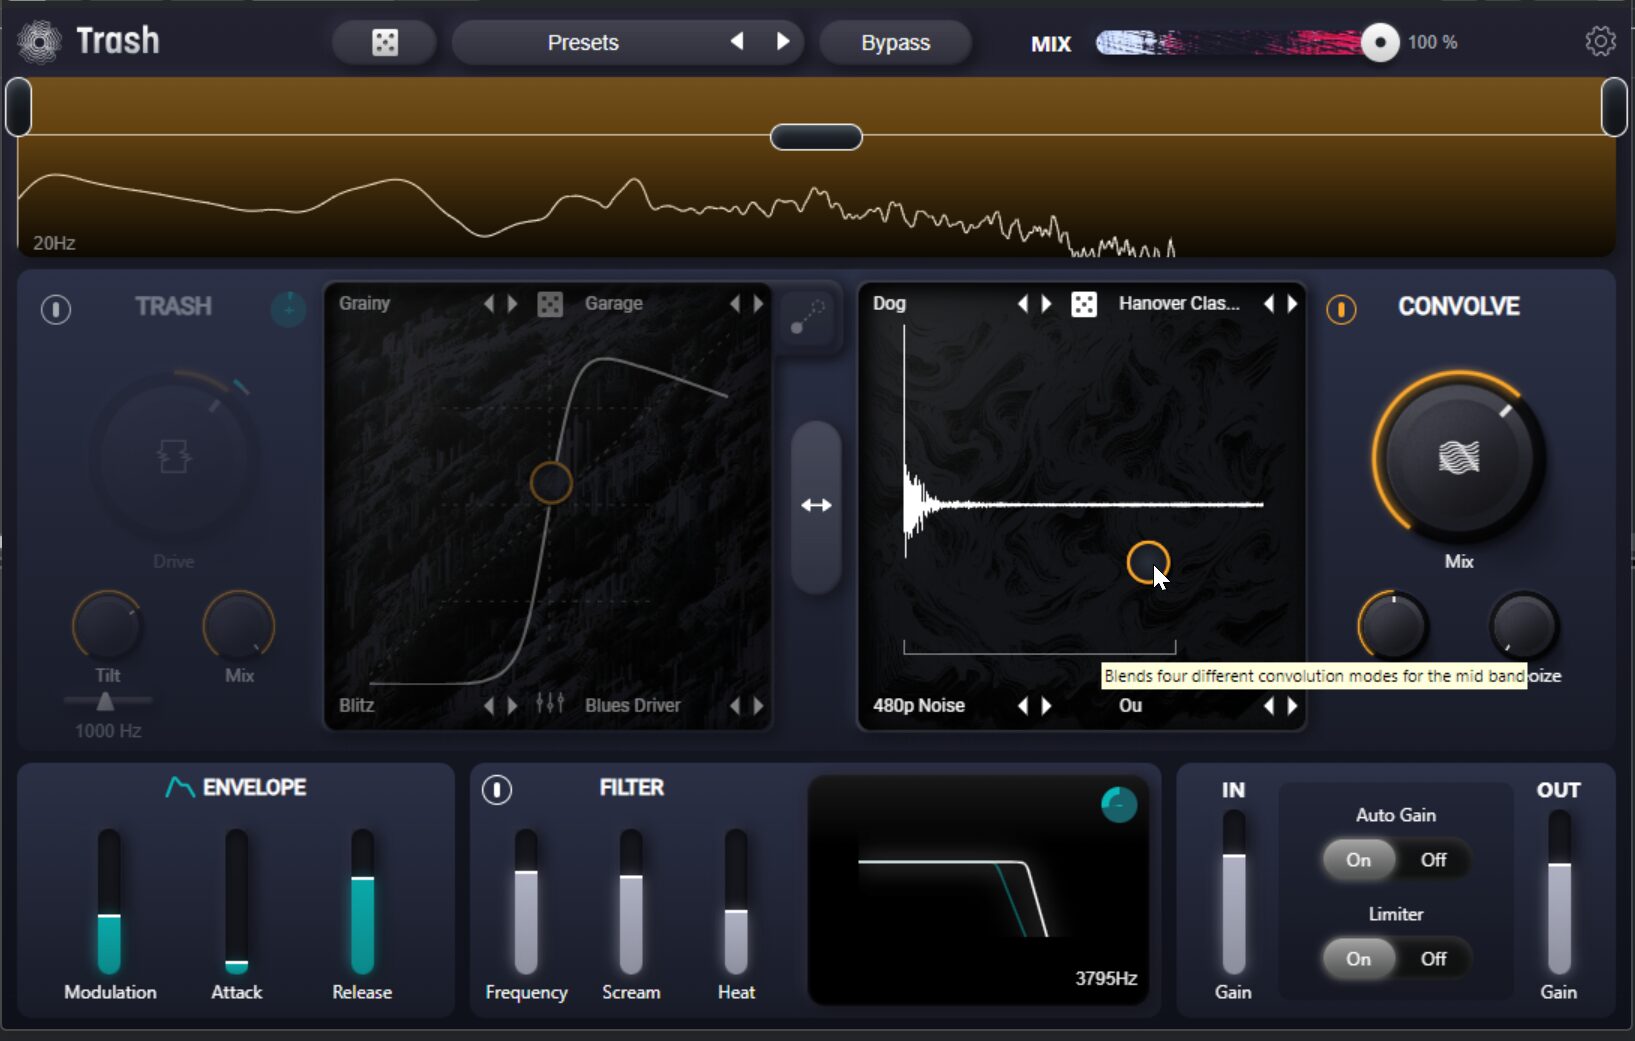Click the Blues Driver style name
This screenshot has height=1041, width=1635.
[632, 705]
